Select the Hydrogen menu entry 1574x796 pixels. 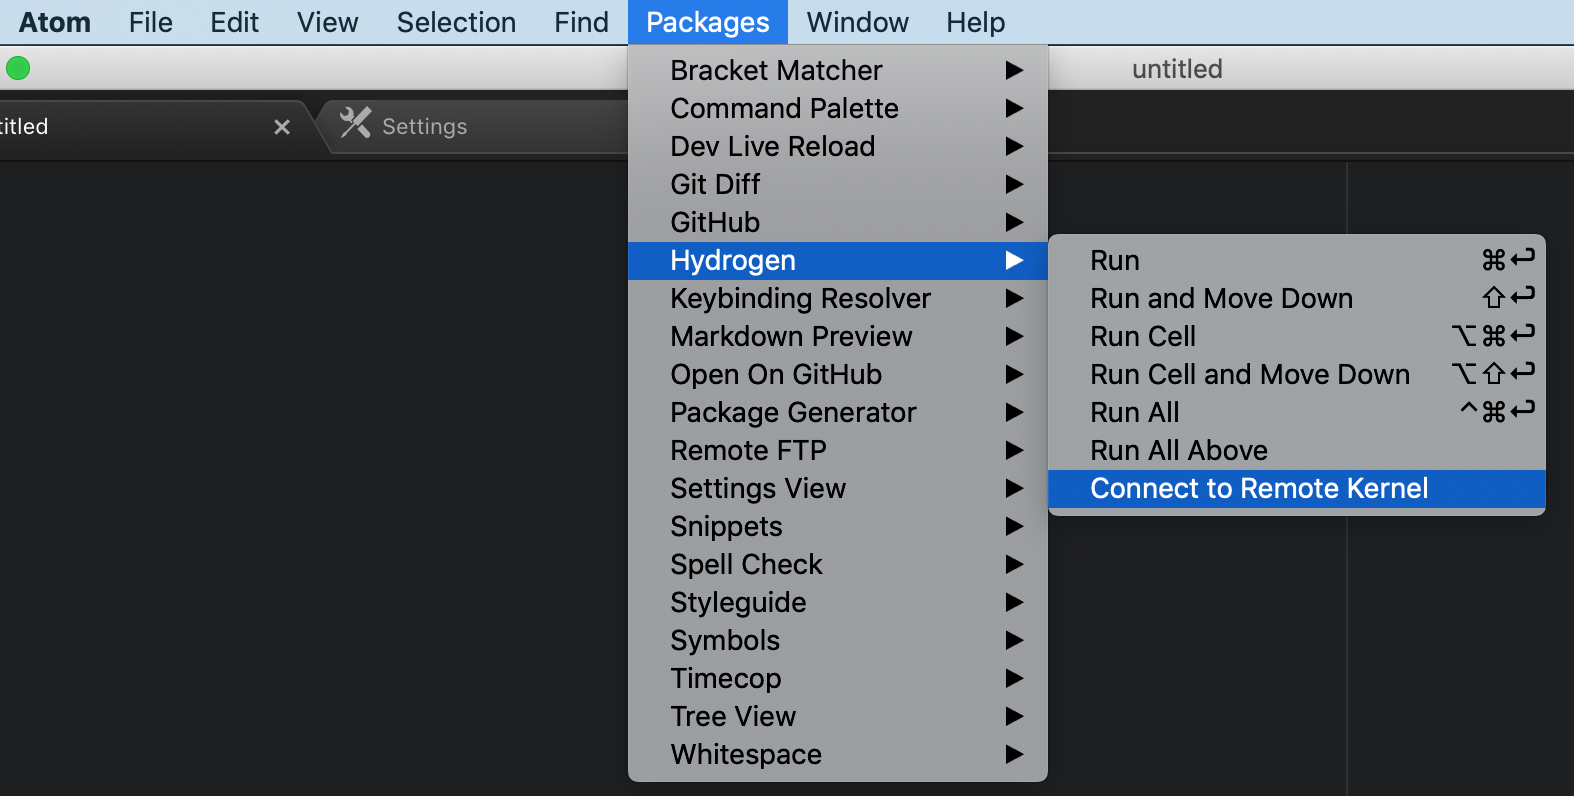(x=733, y=260)
